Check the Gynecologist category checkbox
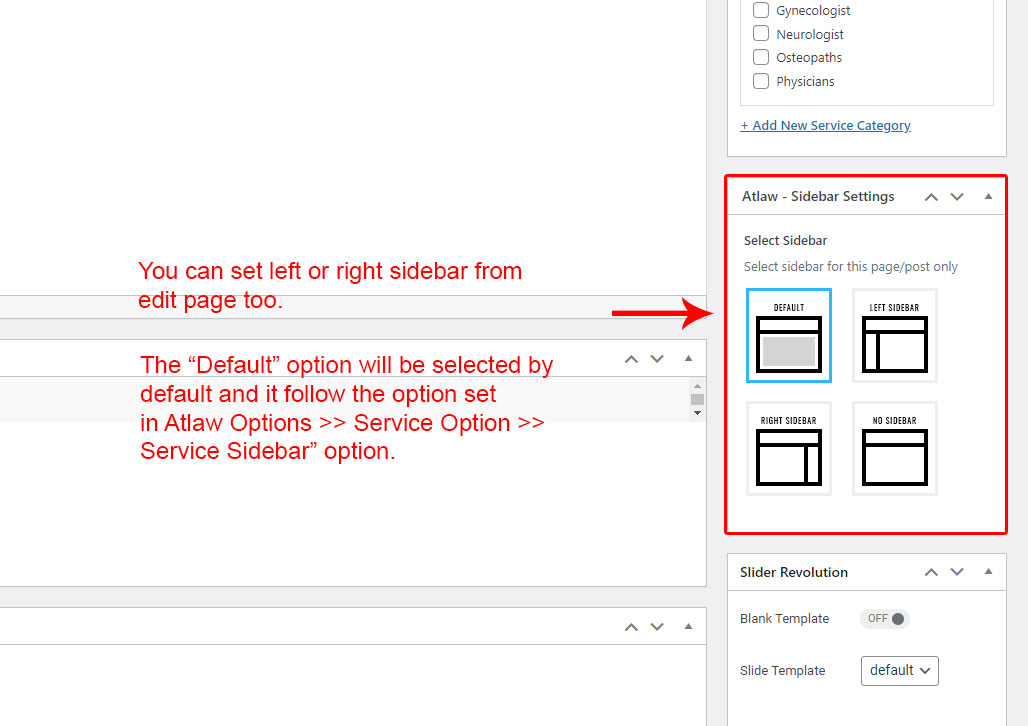 click(x=761, y=10)
